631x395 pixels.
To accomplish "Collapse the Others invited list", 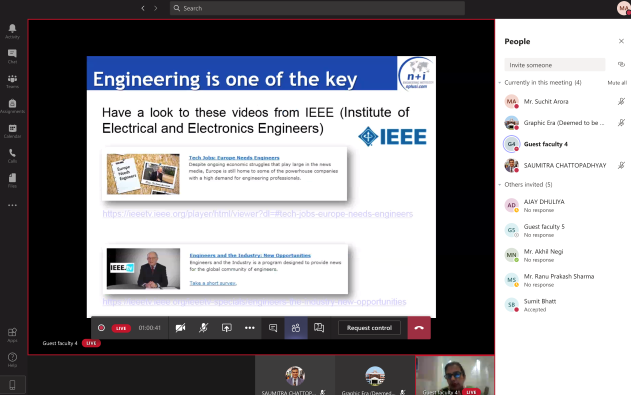I will (500, 185).
